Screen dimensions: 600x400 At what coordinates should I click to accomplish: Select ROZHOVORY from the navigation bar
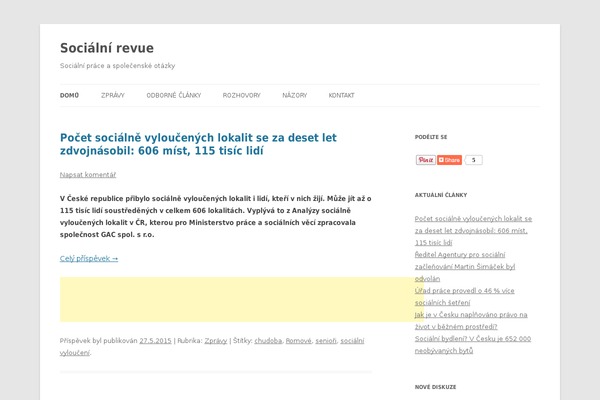pos(241,95)
